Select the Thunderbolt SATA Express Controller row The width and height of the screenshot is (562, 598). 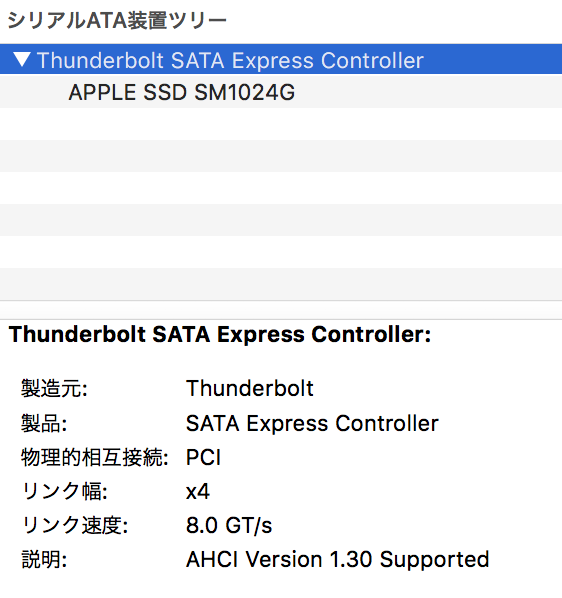click(x=281, y=59)
